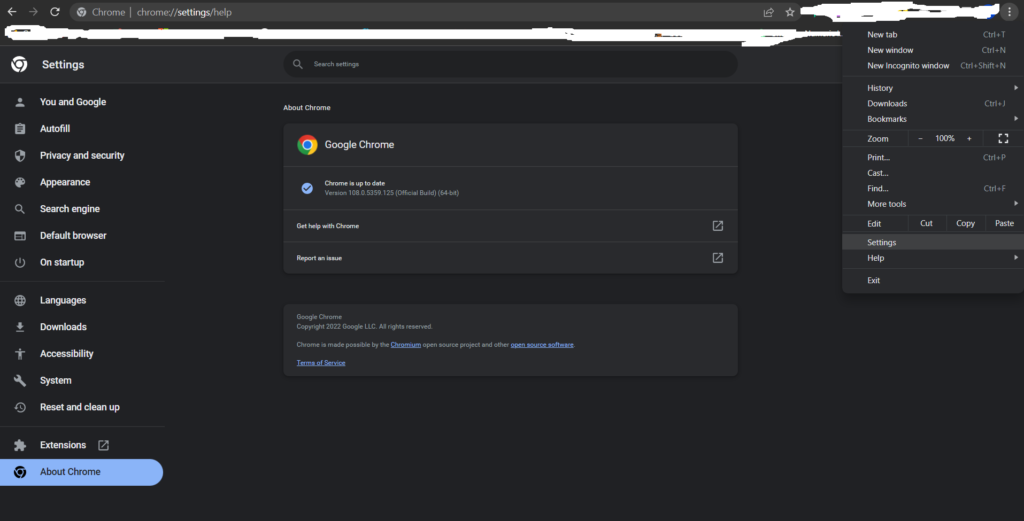Click the Copyright 2022 Google LLC text

(364, 326)
